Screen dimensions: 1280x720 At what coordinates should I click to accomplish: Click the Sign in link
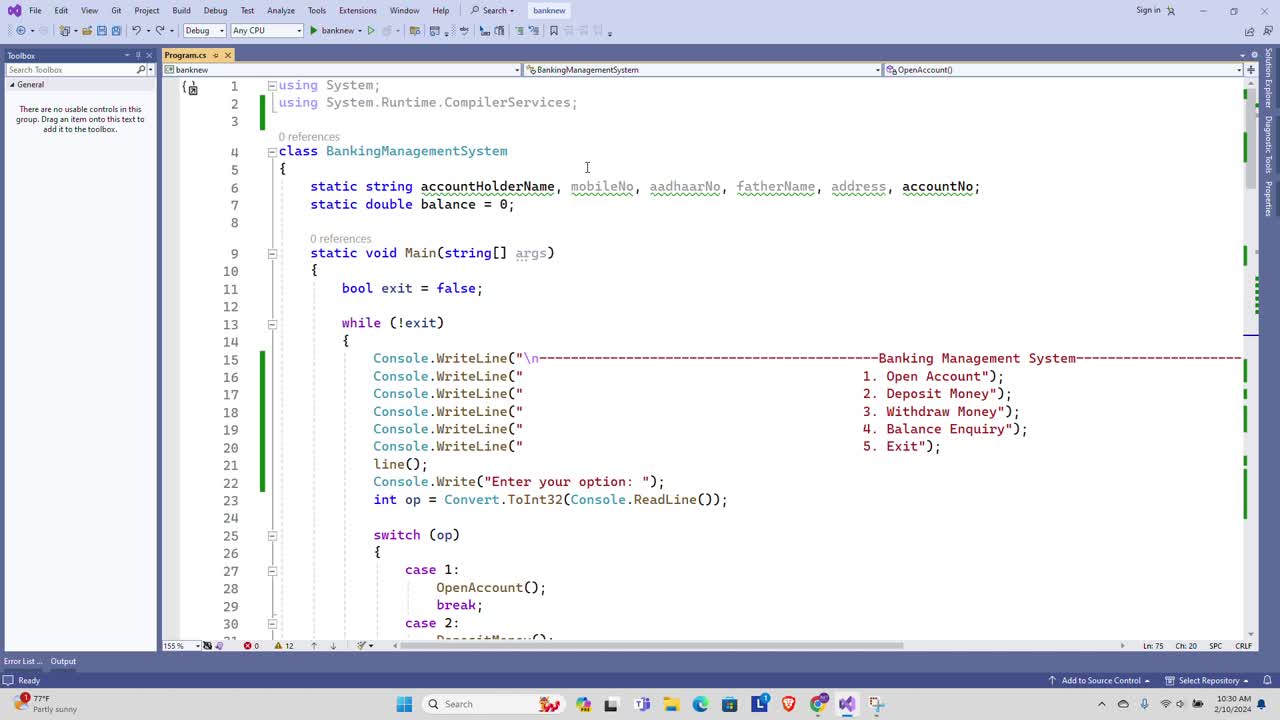[1148, 10]
